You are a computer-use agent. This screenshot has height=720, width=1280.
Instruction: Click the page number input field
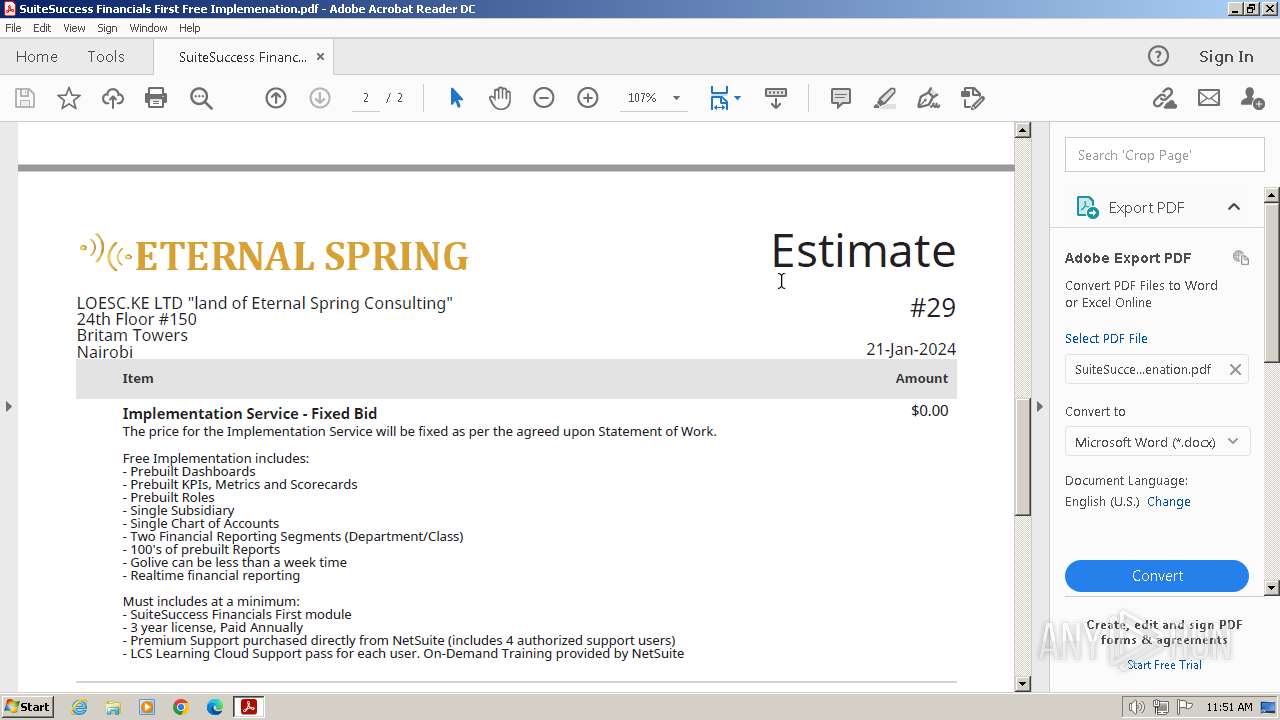[x=366, y=98]
